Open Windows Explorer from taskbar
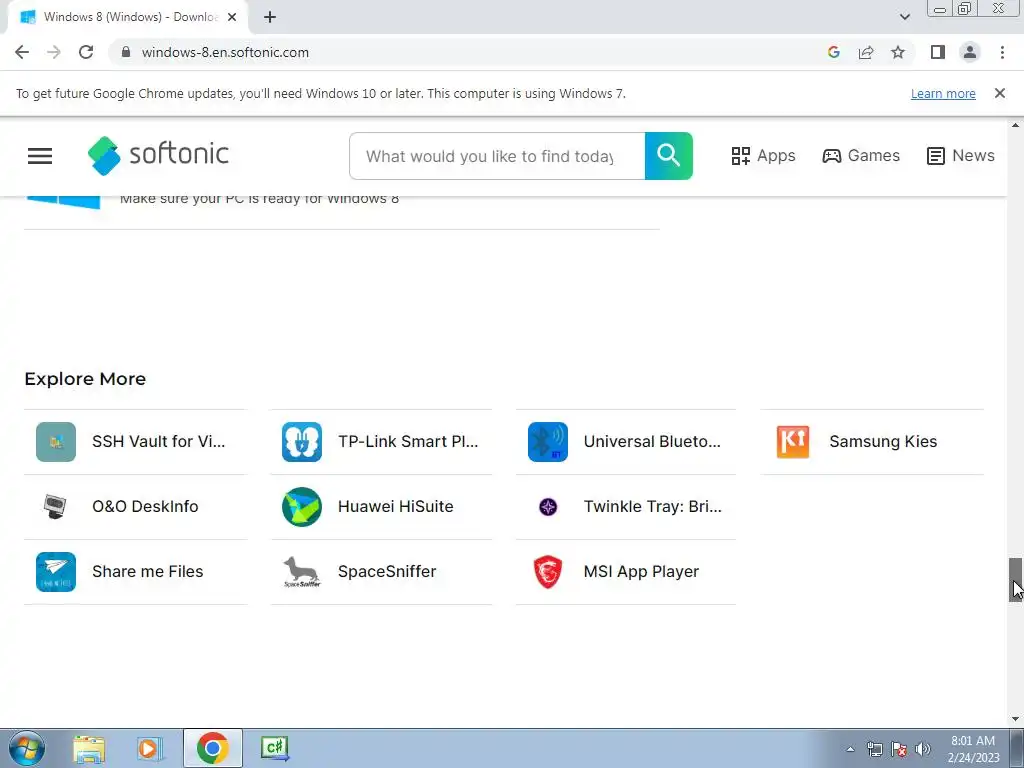The image size is (1024, 768). pos(89,748)
